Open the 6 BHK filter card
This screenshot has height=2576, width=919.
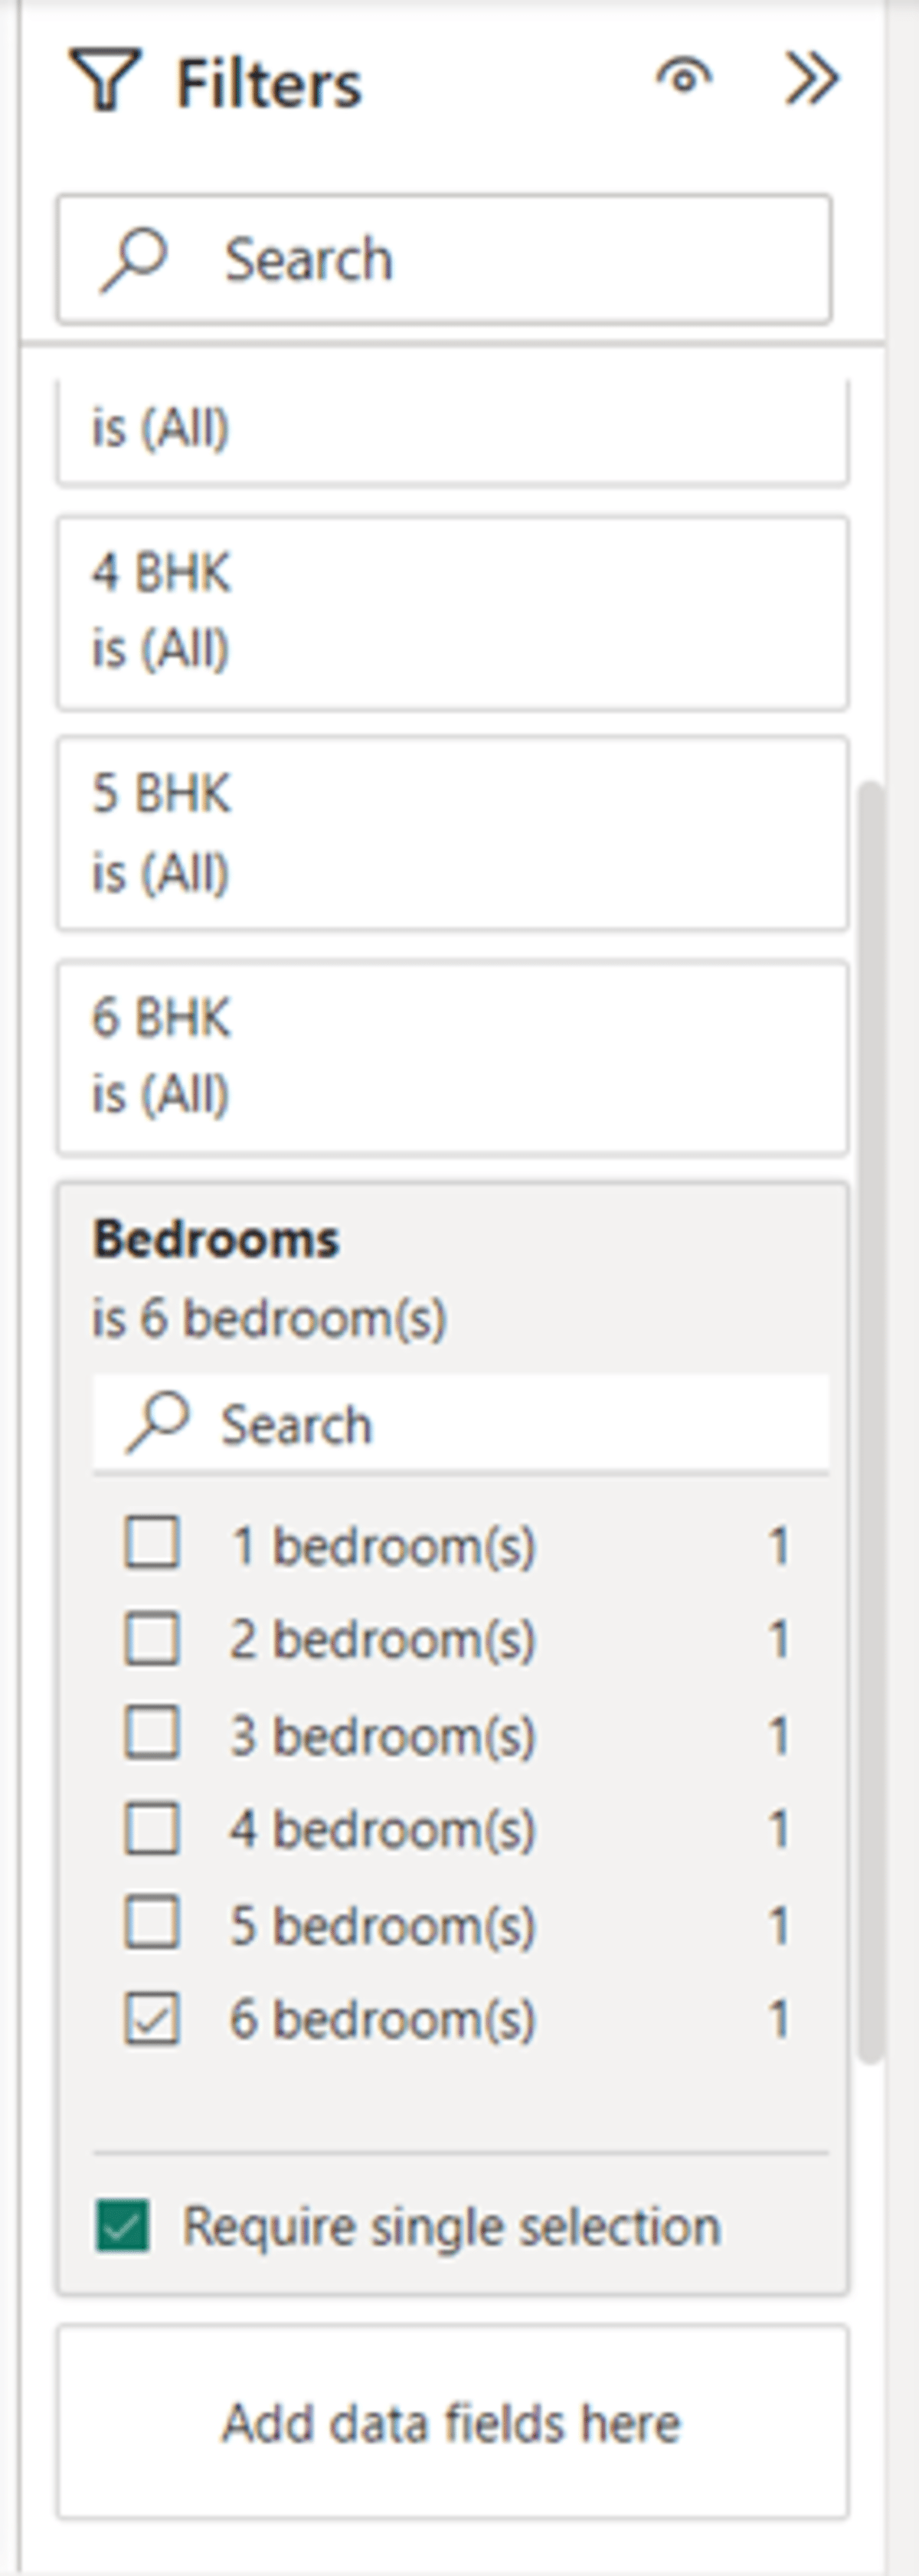452,1057
